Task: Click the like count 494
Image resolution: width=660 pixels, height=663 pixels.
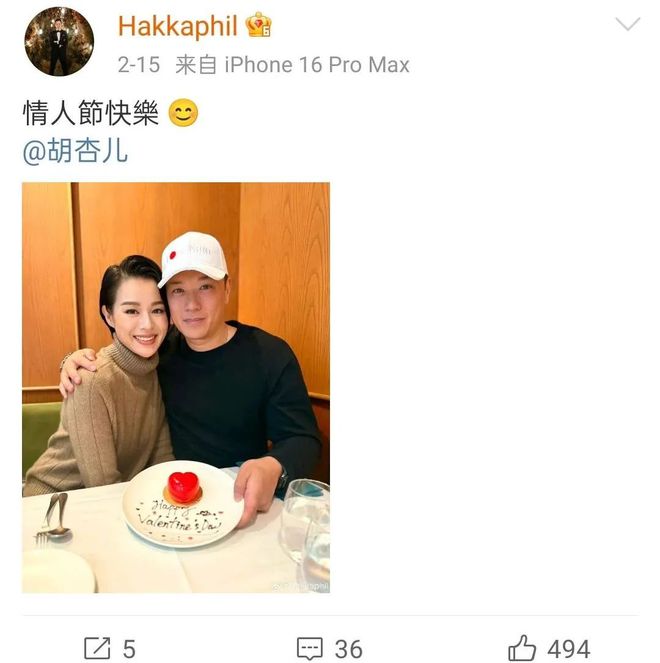Action: click(x=569, y=649)
